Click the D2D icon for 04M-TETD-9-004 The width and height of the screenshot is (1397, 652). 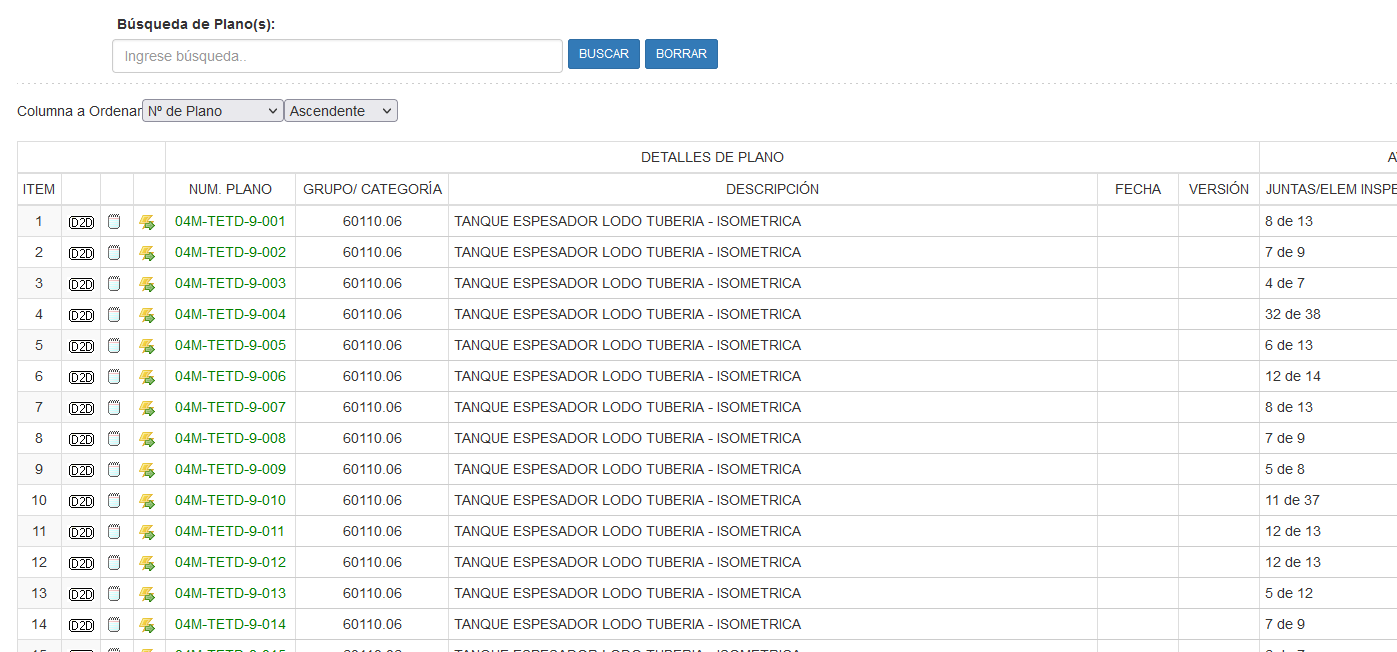(x=81, y=315)
